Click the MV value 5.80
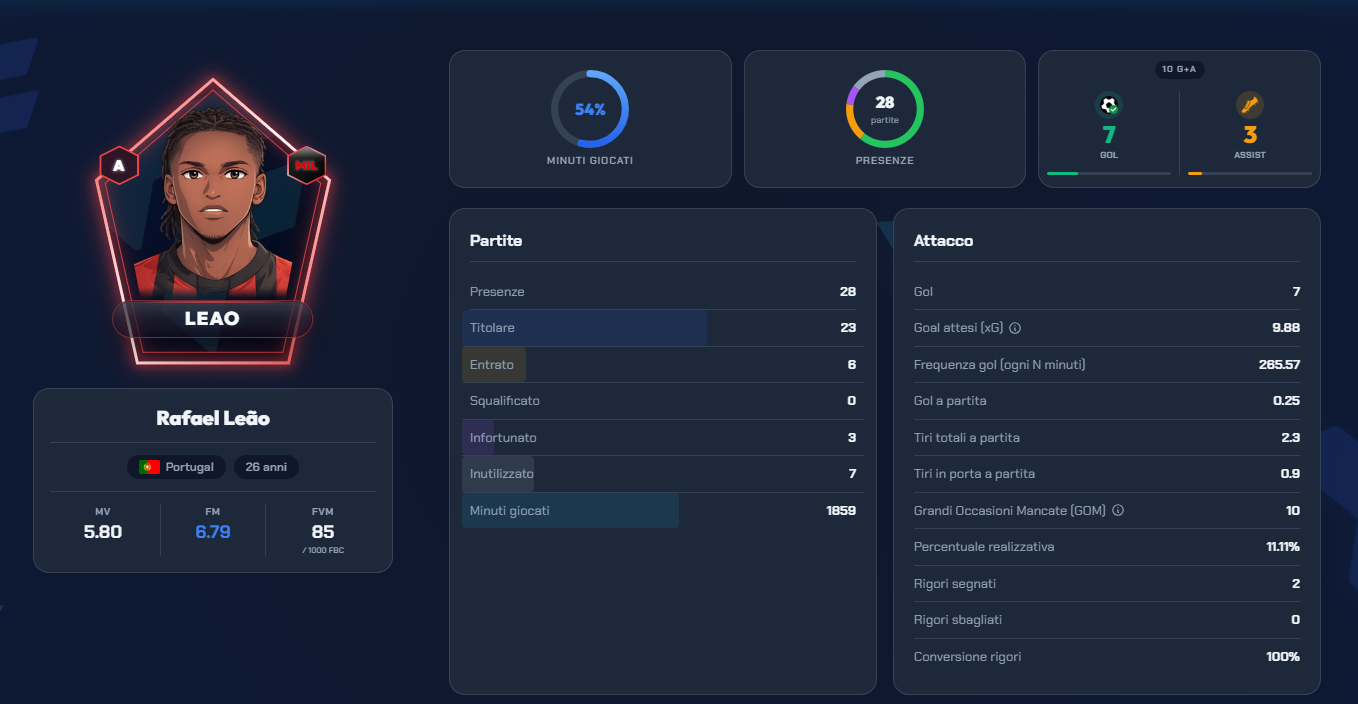This screenshot has height=704, width=1358. pos(103,532)
